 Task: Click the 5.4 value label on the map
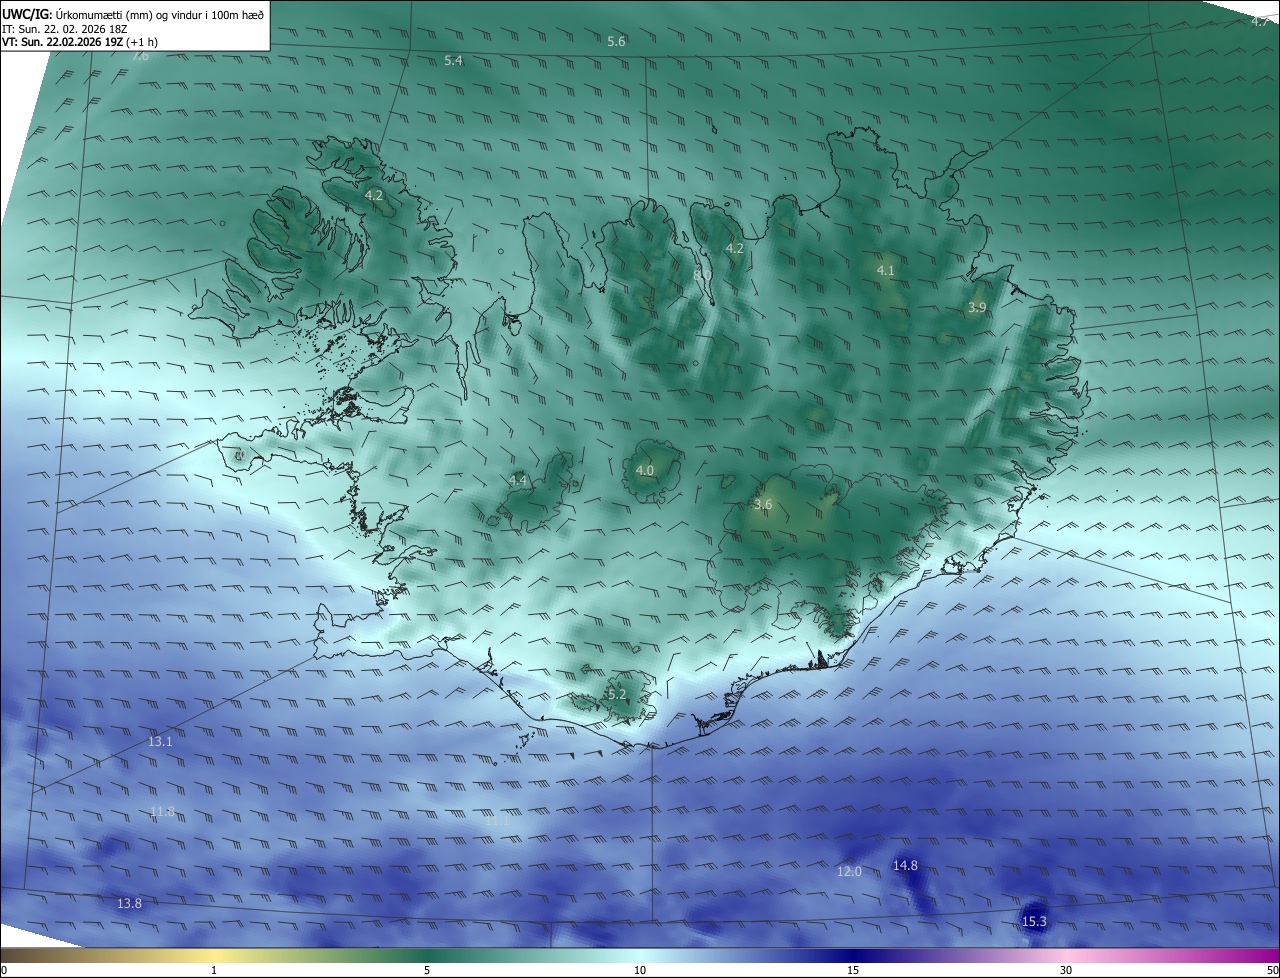(453, 61)
